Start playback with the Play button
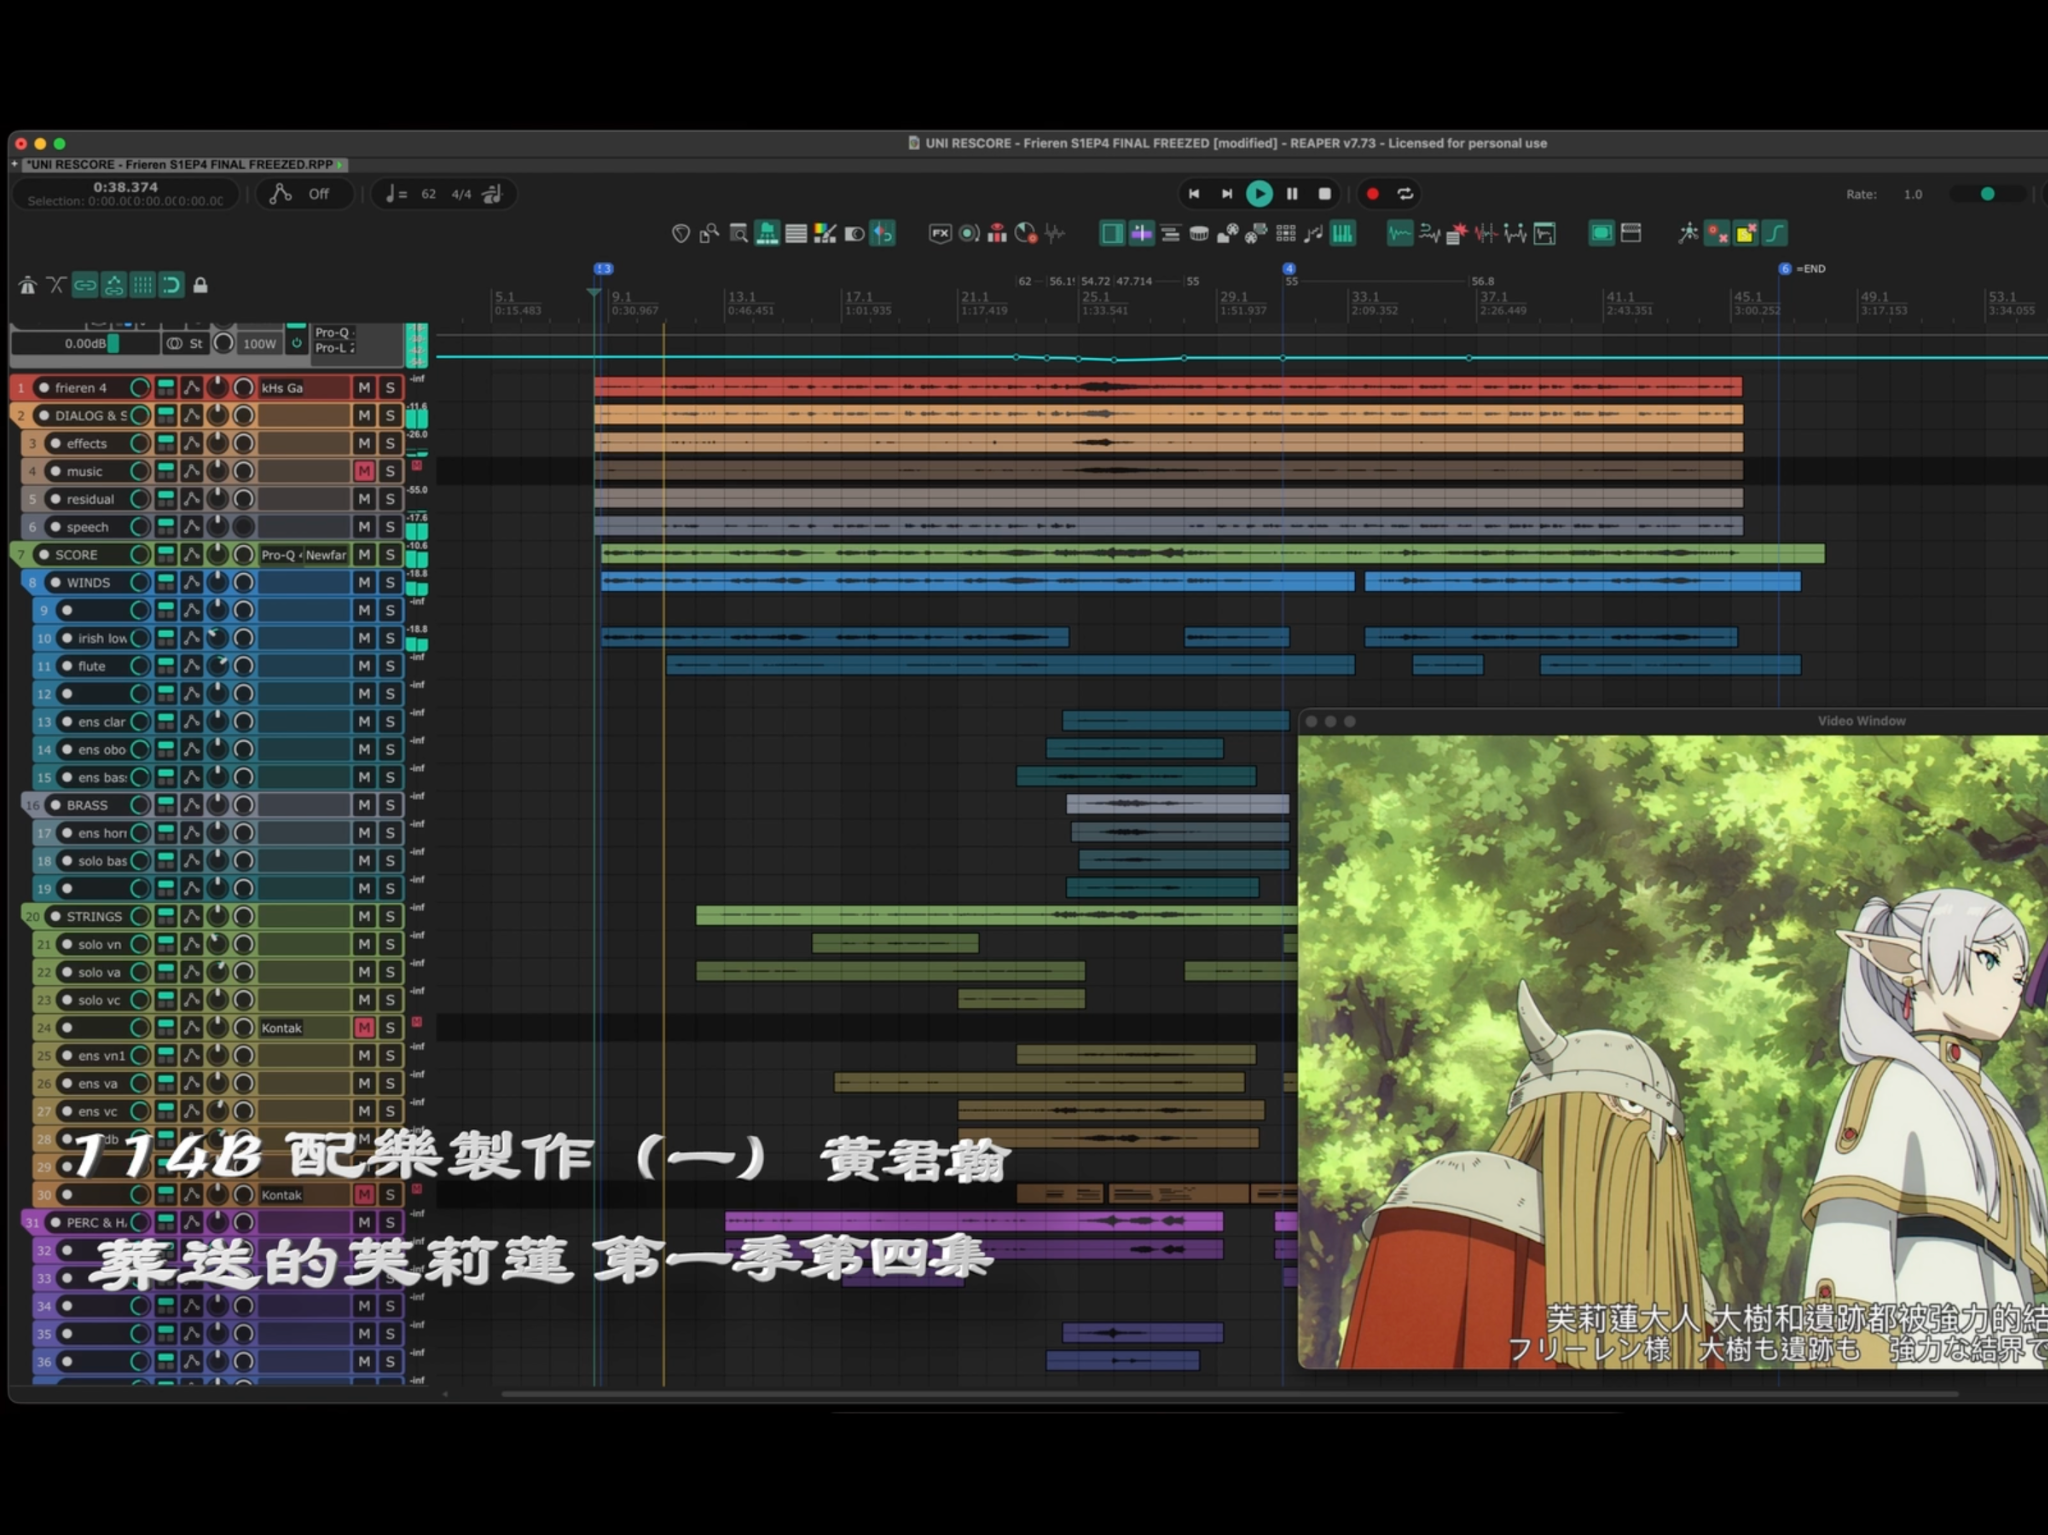 [1259, 194]
